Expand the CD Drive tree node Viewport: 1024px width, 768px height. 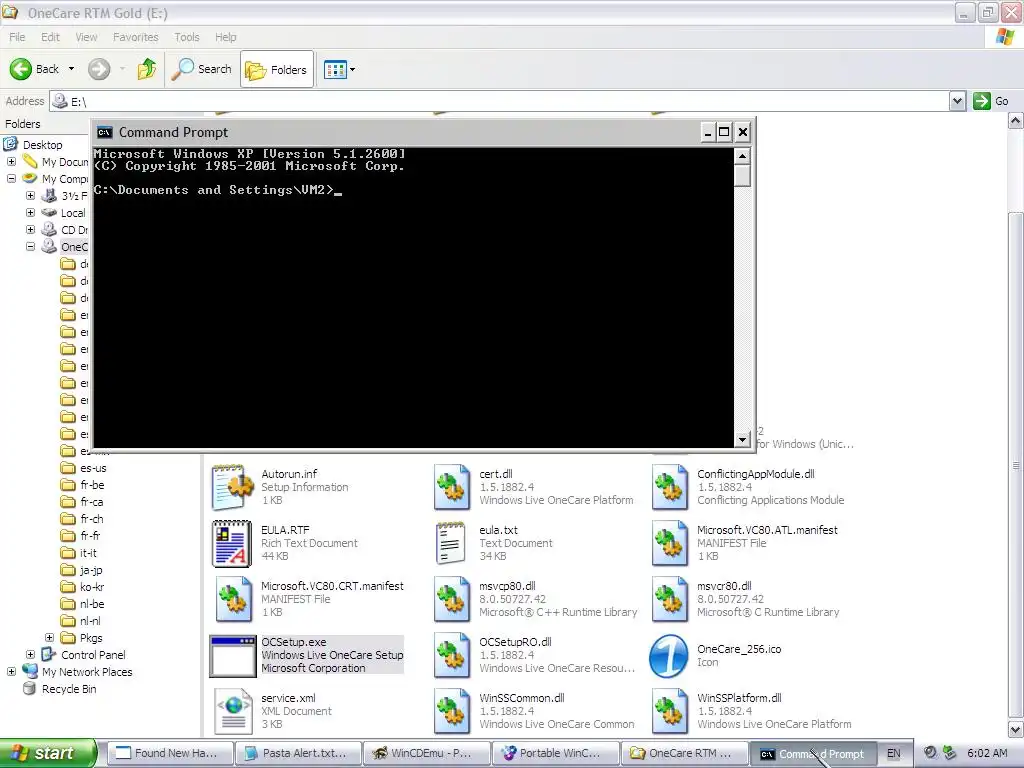[30, 229]
